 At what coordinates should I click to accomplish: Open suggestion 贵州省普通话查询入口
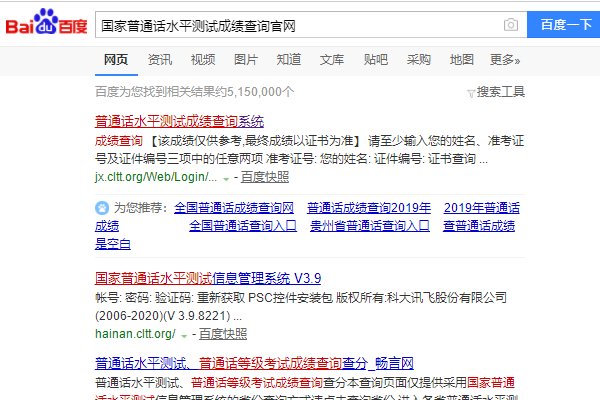370,226
